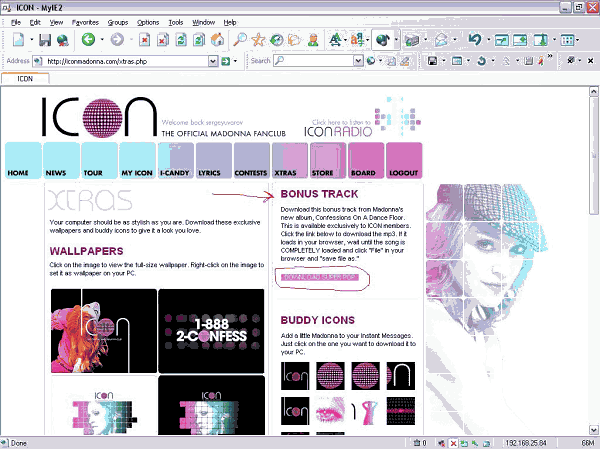Go to the I-CANDY section
Image resolution: width=600 pixels, height=449 pixels.
coord(176,160)
